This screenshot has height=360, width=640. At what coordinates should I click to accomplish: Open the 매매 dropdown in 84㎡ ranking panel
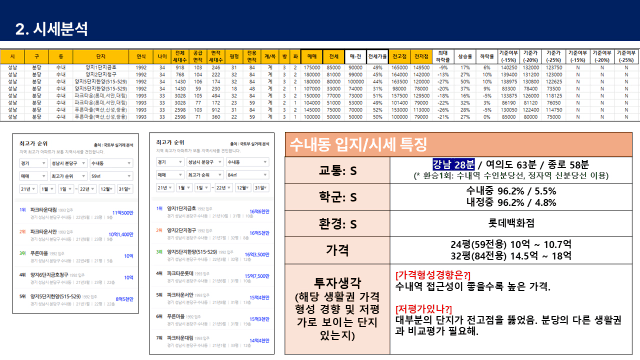[x=170, y=175]
